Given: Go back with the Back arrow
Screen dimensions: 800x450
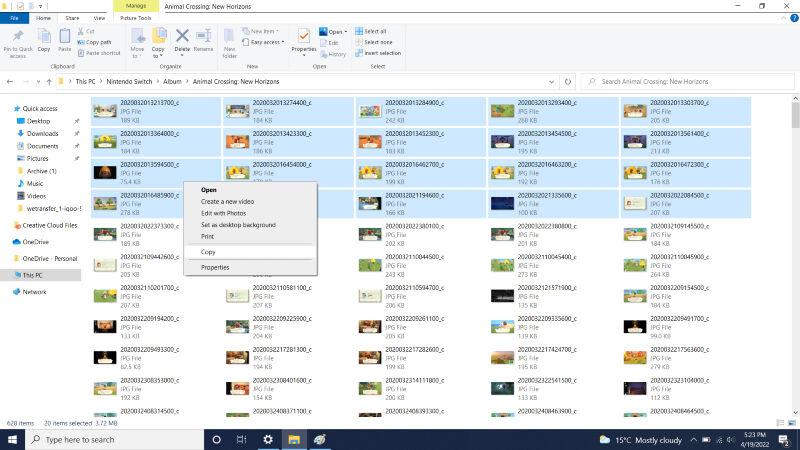Looking at the screenshot, I should pos(10,82).
